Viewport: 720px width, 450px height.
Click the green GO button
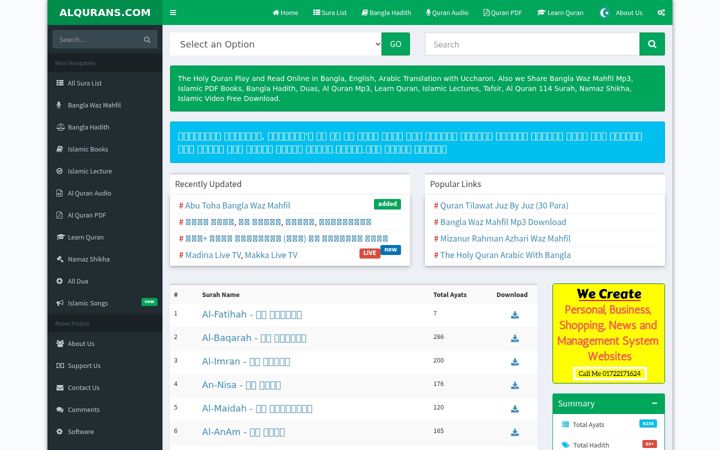pos(395,44)
